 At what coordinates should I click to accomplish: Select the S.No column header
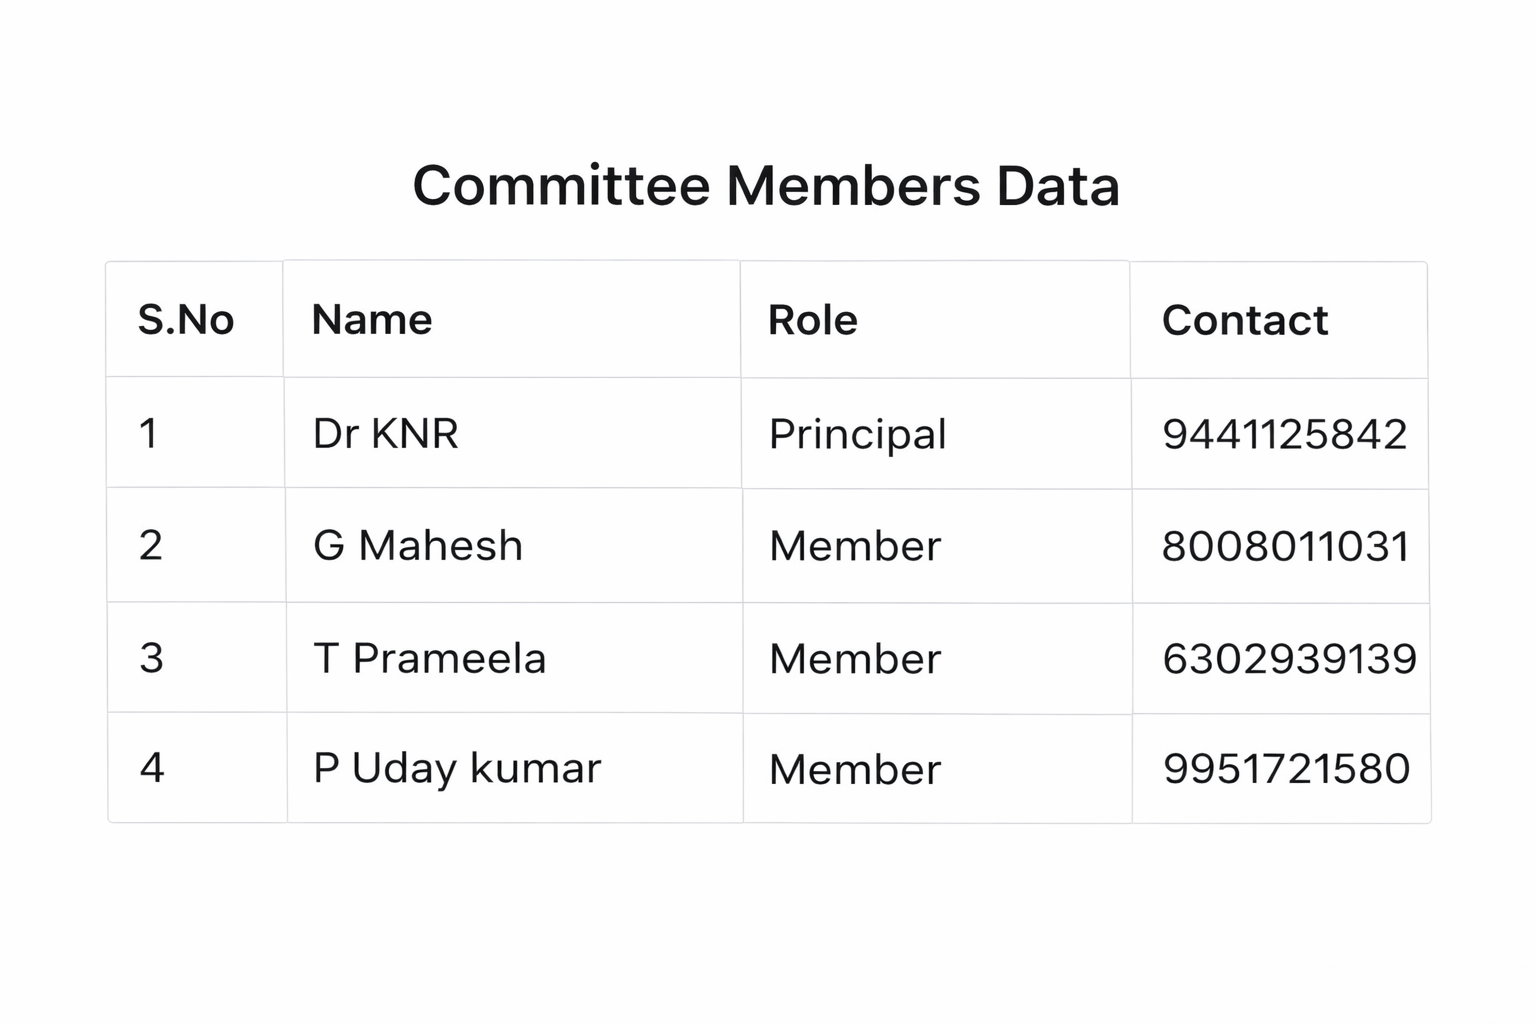click(x=186, y=320)
